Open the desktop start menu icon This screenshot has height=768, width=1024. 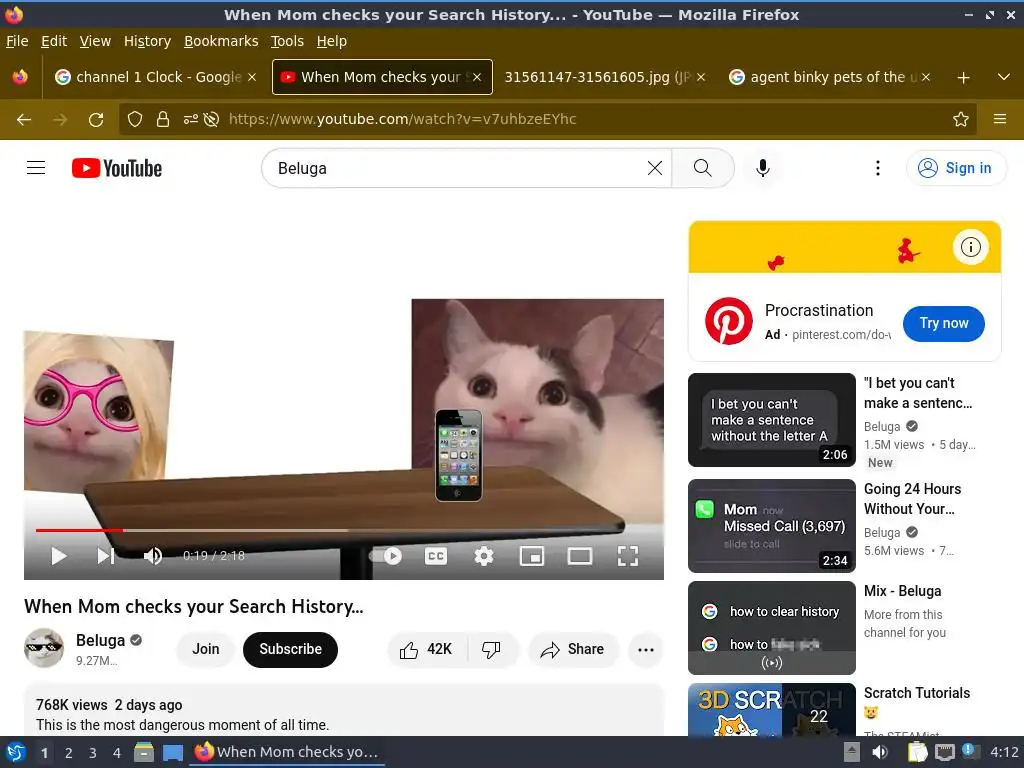coord(16,752)
